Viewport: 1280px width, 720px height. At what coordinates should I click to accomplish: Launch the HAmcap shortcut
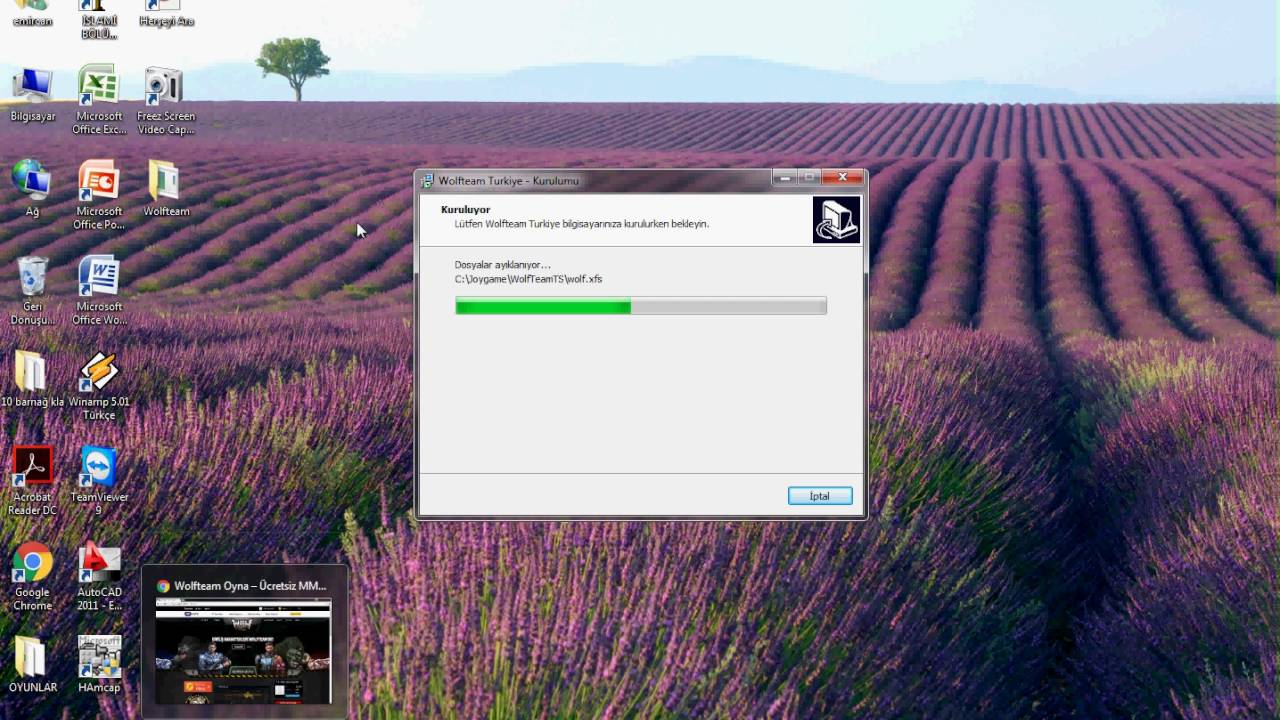pyautogui.click(x=99, y=665)
